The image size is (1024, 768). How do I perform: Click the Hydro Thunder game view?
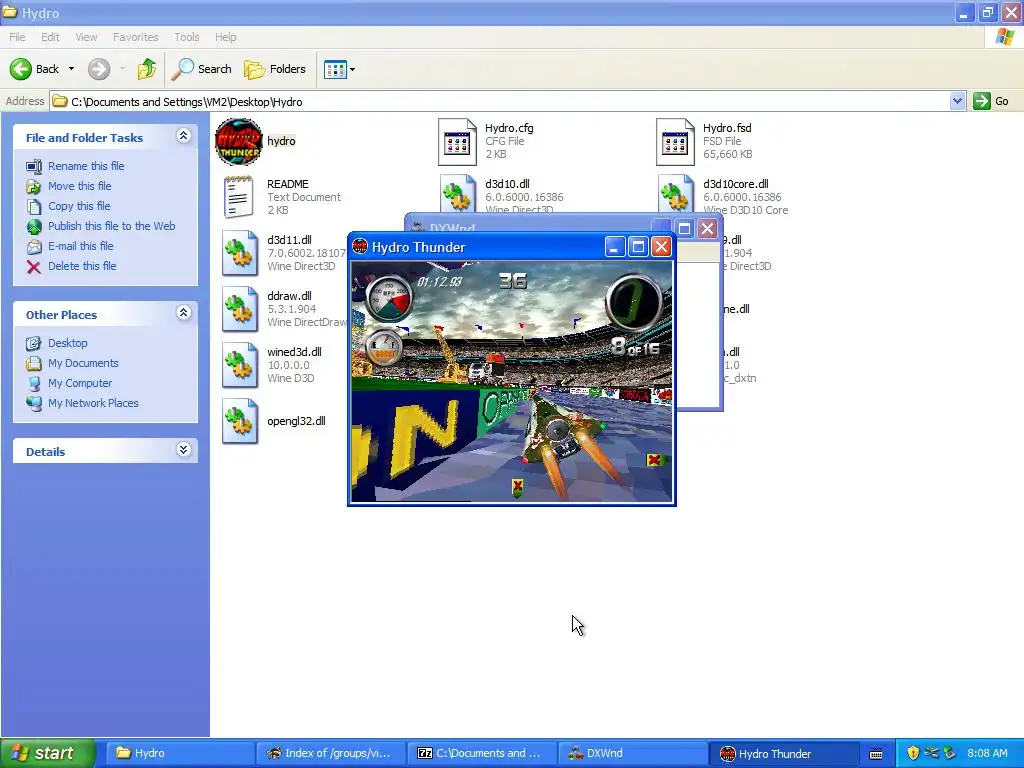click(511, 381)
